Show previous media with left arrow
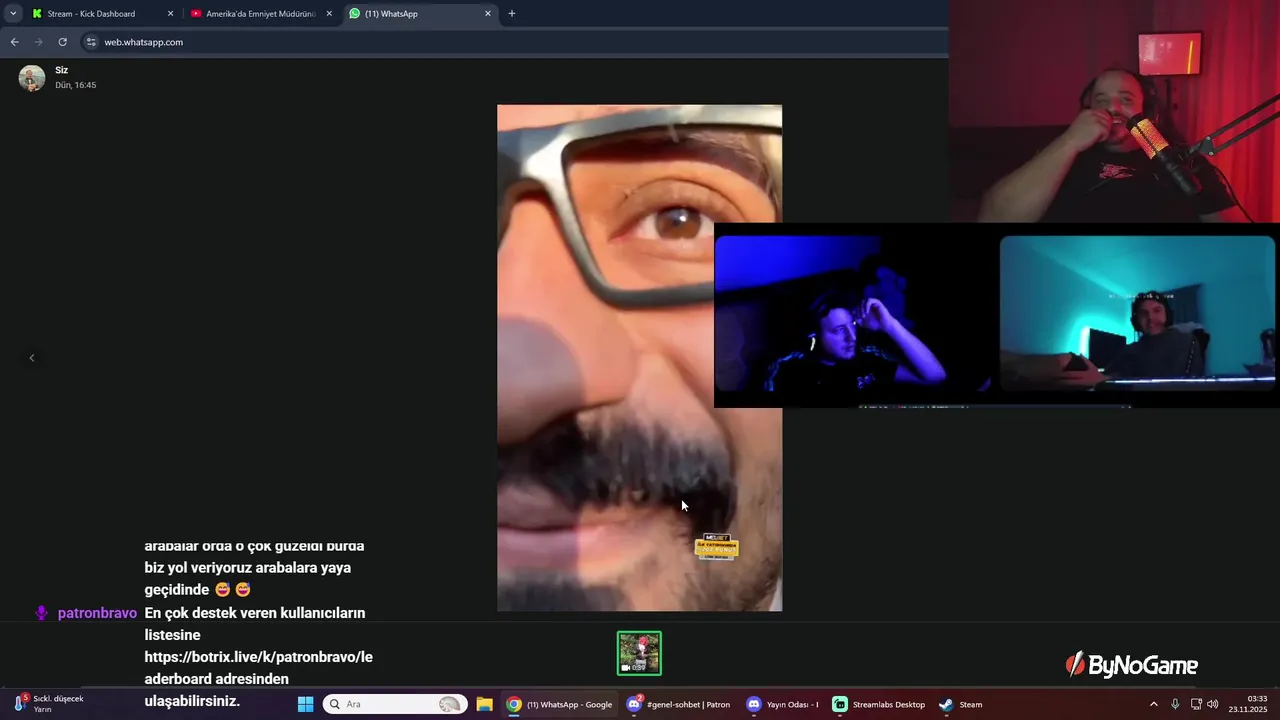The image size is (1280, 720). [x=31, y=358]
